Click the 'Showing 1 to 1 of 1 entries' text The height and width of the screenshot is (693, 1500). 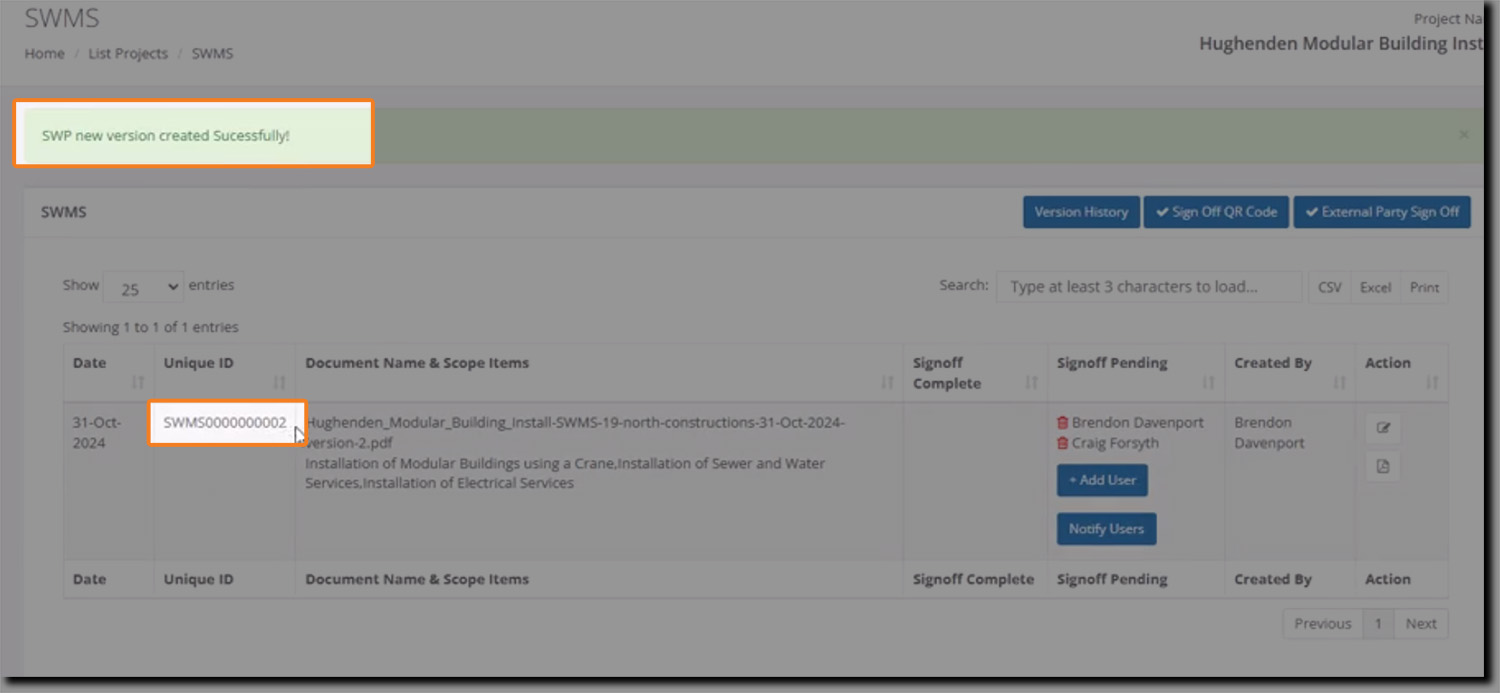tap(151, 327)
